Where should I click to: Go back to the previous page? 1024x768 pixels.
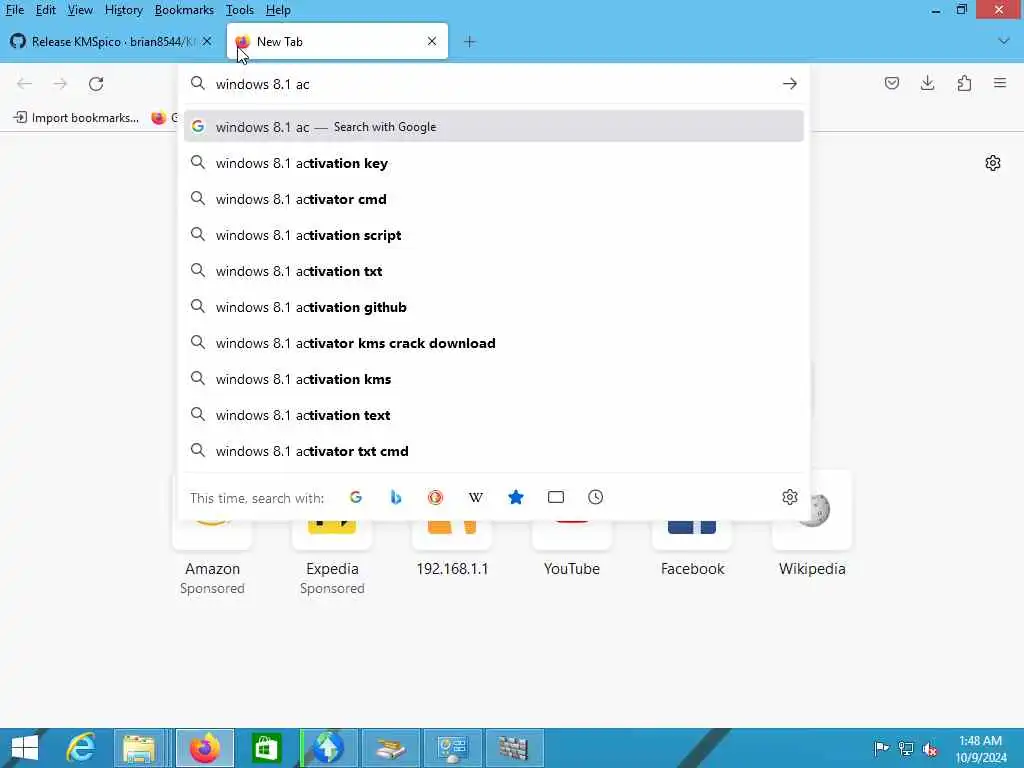click(24, 84)
